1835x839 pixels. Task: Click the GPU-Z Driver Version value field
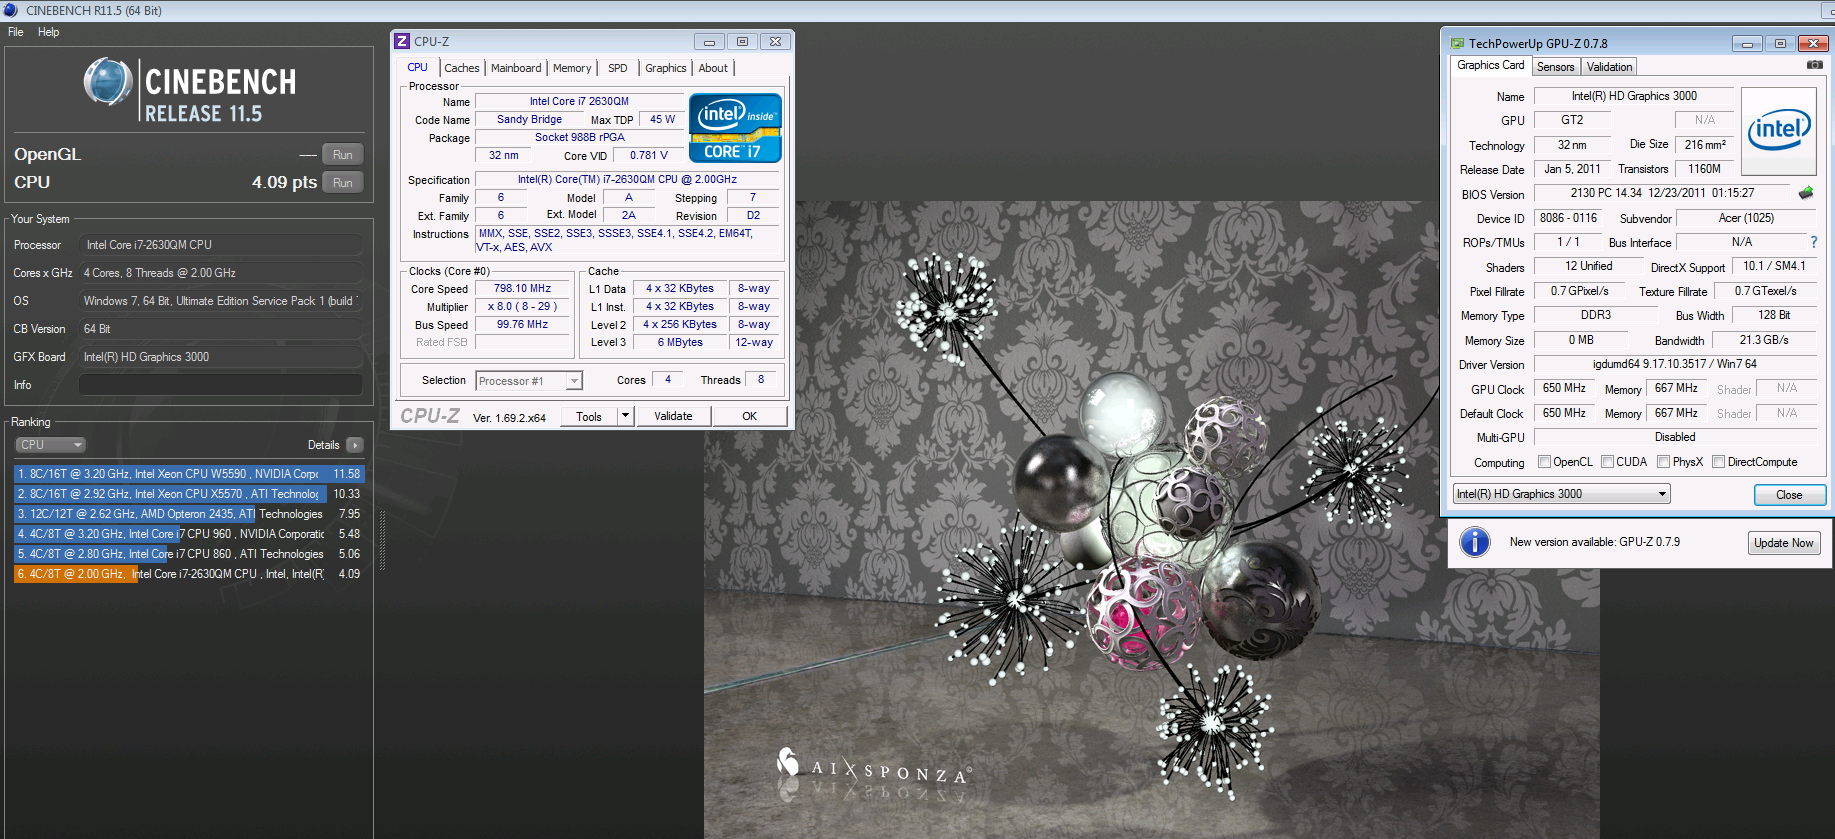click(1675, 364)
